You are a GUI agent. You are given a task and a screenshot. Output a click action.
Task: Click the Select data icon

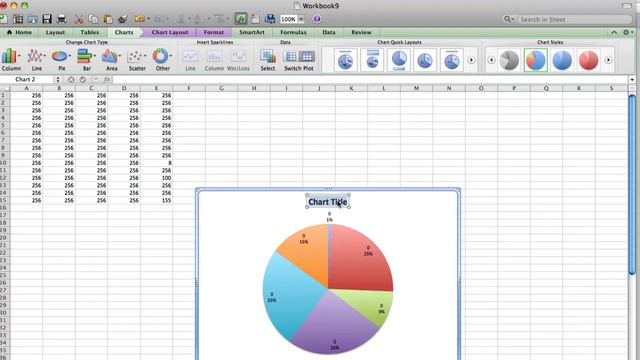[x=268, y=60]
